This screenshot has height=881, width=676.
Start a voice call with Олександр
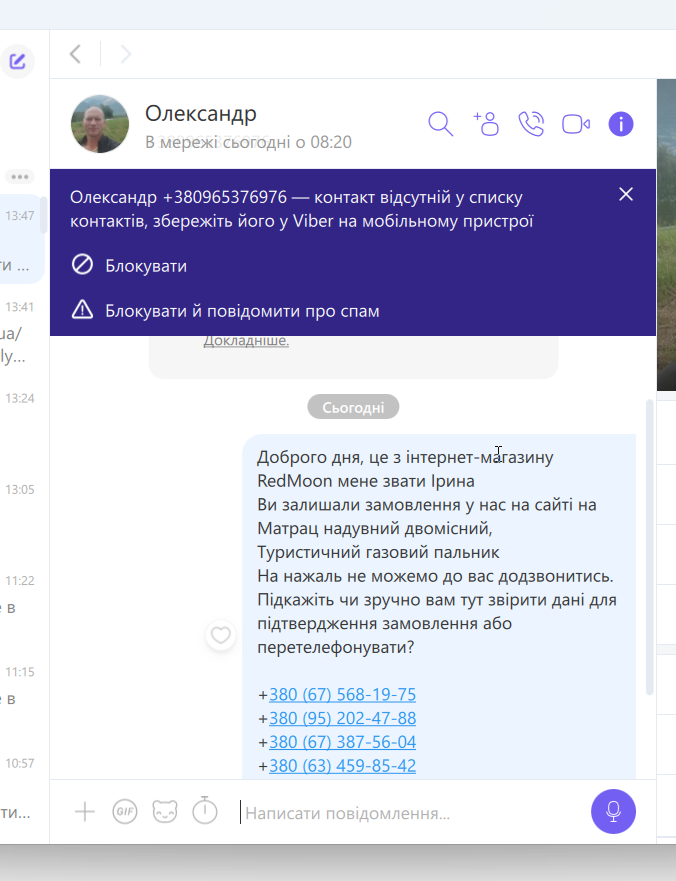coord(531,124)
